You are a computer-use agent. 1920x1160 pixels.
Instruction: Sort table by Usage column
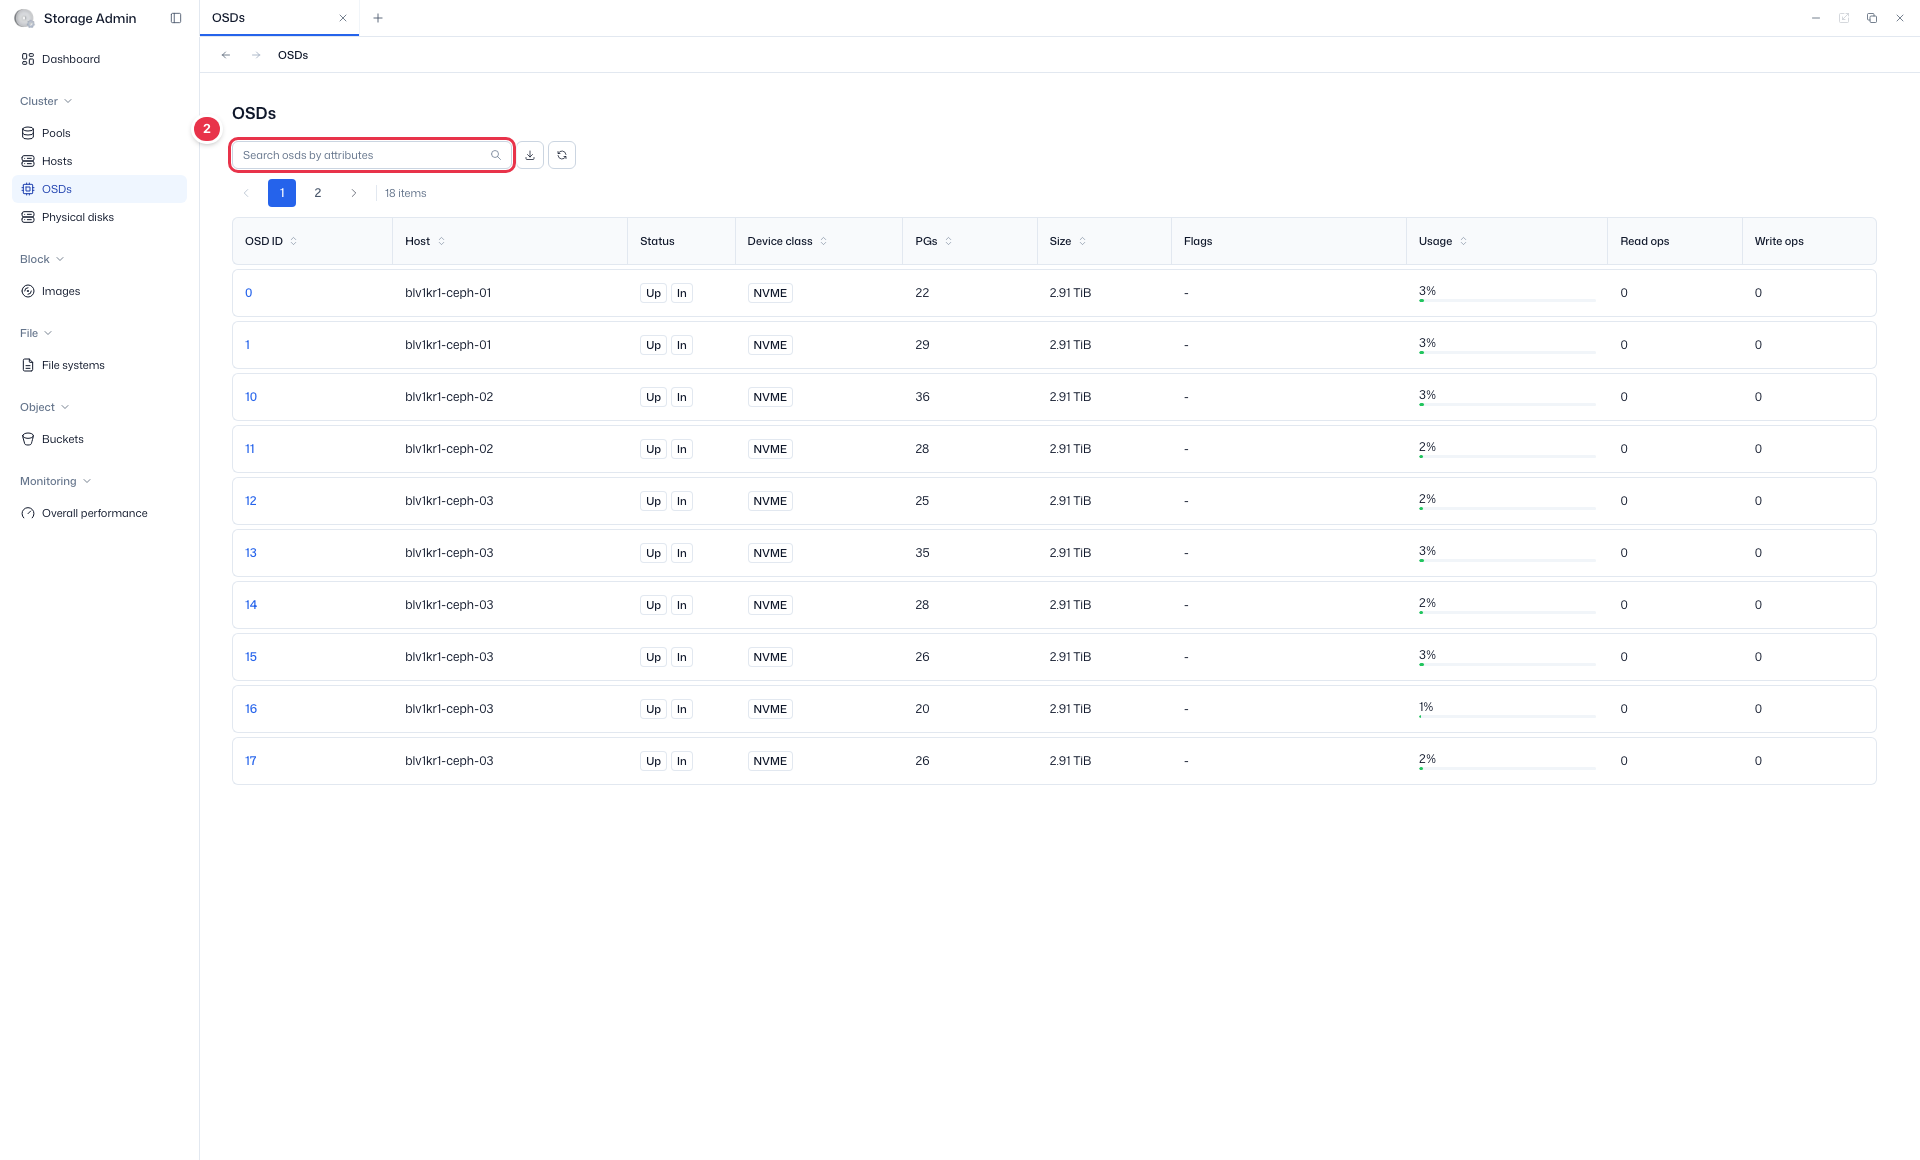[x=1463, y=241]
